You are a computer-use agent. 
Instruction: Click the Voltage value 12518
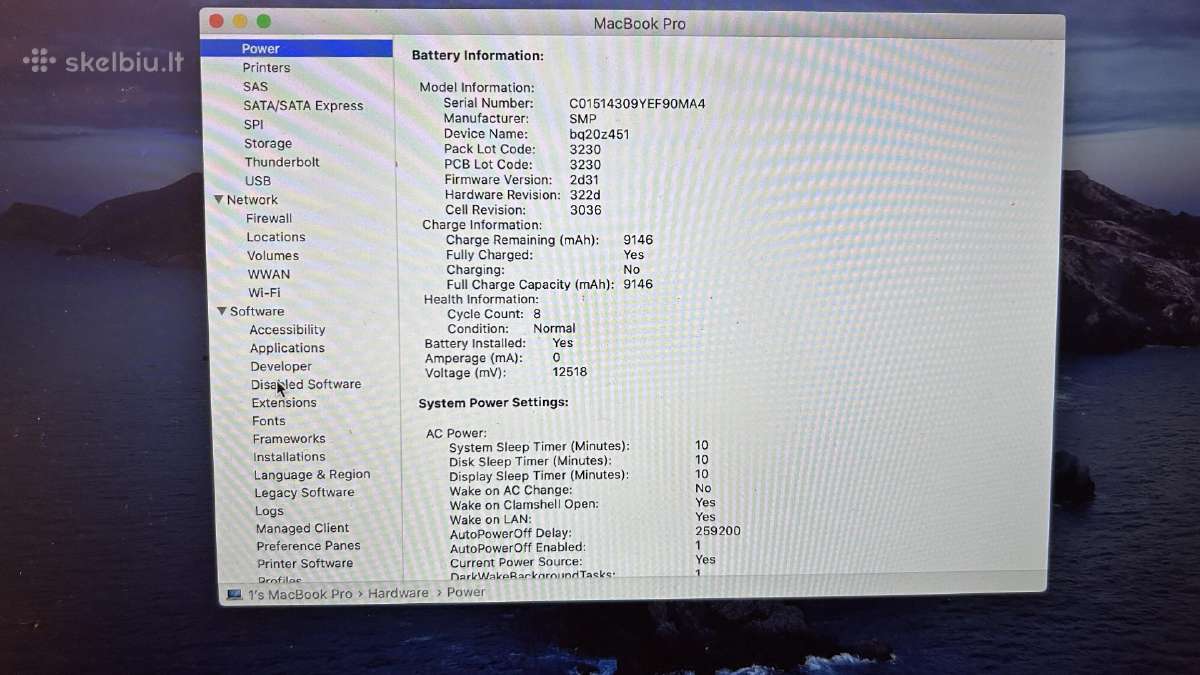click(570, 372)
